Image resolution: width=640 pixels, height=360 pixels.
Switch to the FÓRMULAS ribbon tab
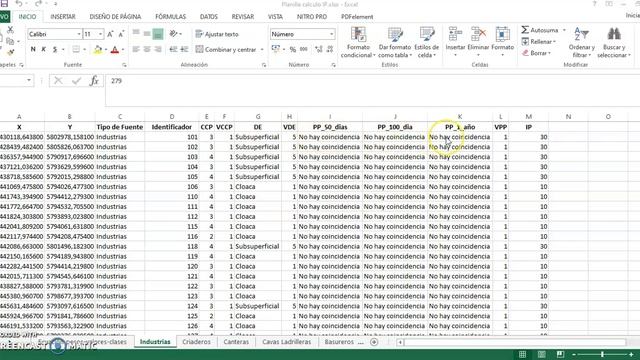[x=171, y=17]
